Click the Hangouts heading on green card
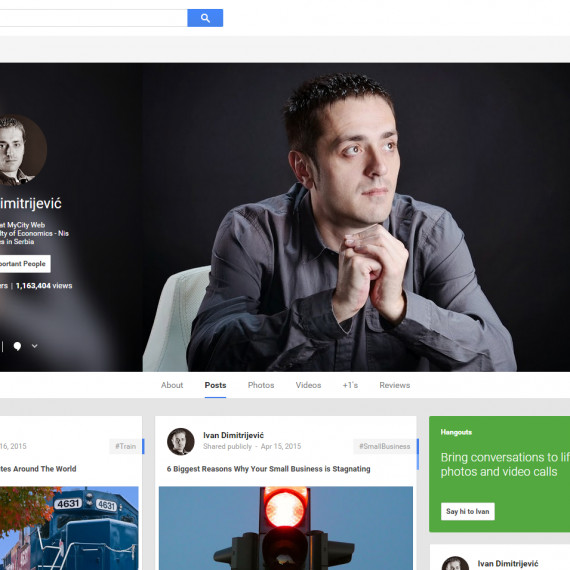This screenshot has width=570, height=570. coord(456,432)
